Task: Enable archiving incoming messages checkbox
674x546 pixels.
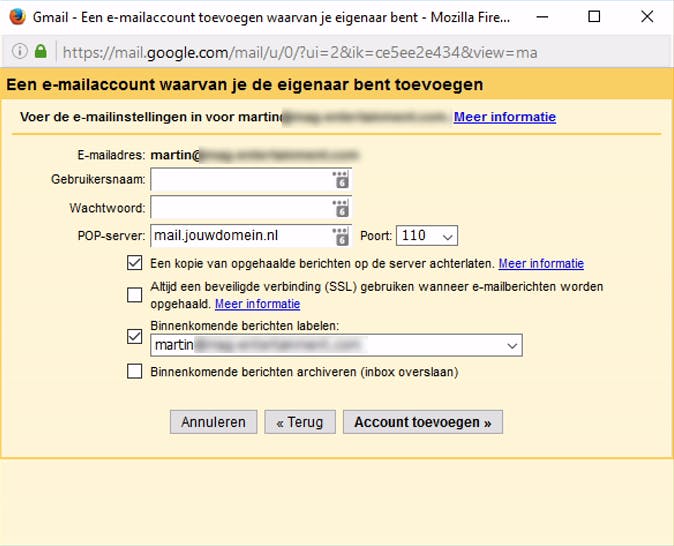Action: tap(135, 372)
